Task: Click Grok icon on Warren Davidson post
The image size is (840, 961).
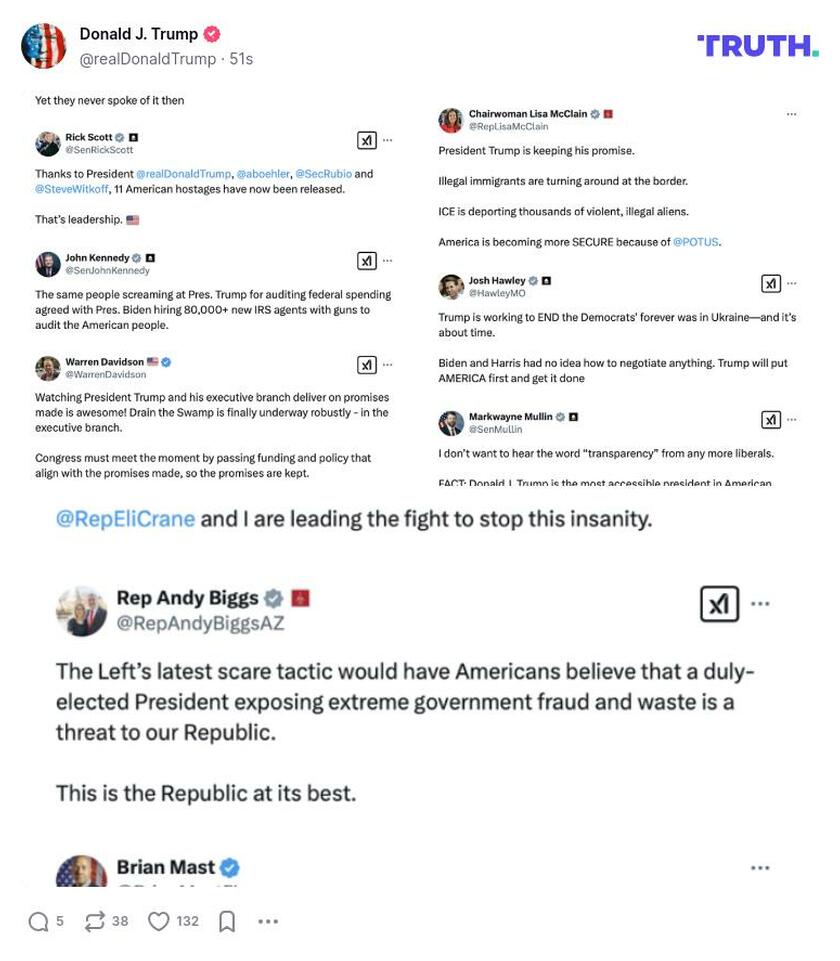Action: tap(367, 365)
